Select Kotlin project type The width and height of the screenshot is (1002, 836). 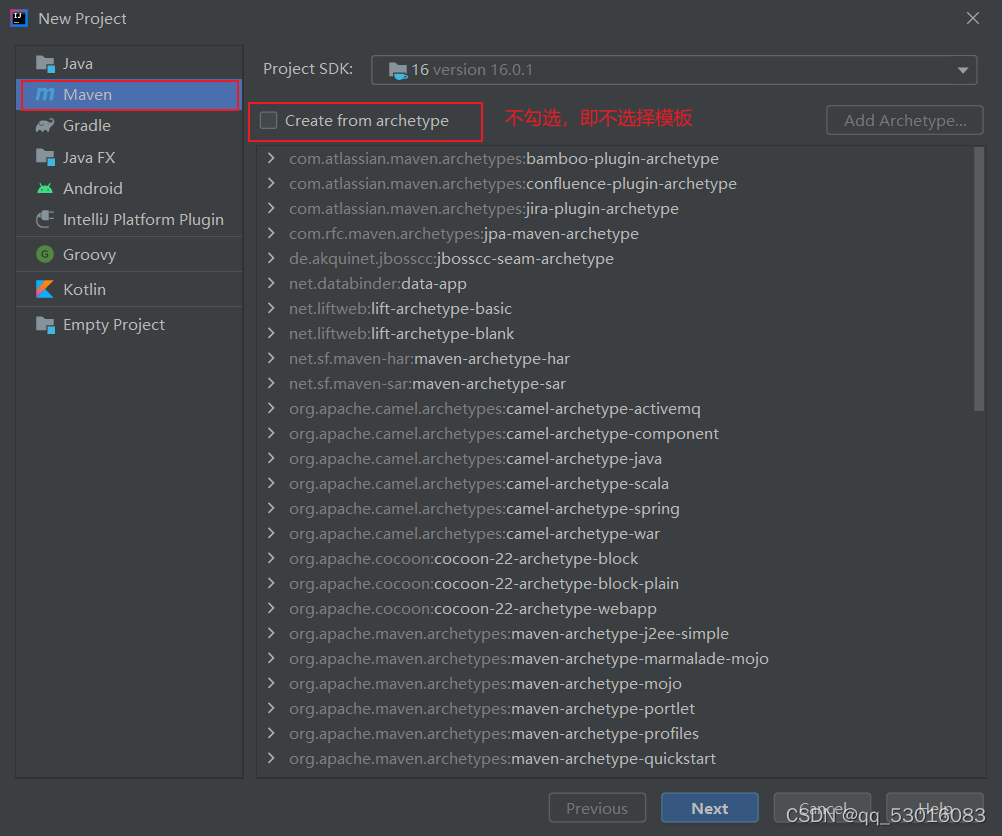(x=129, y=290)
